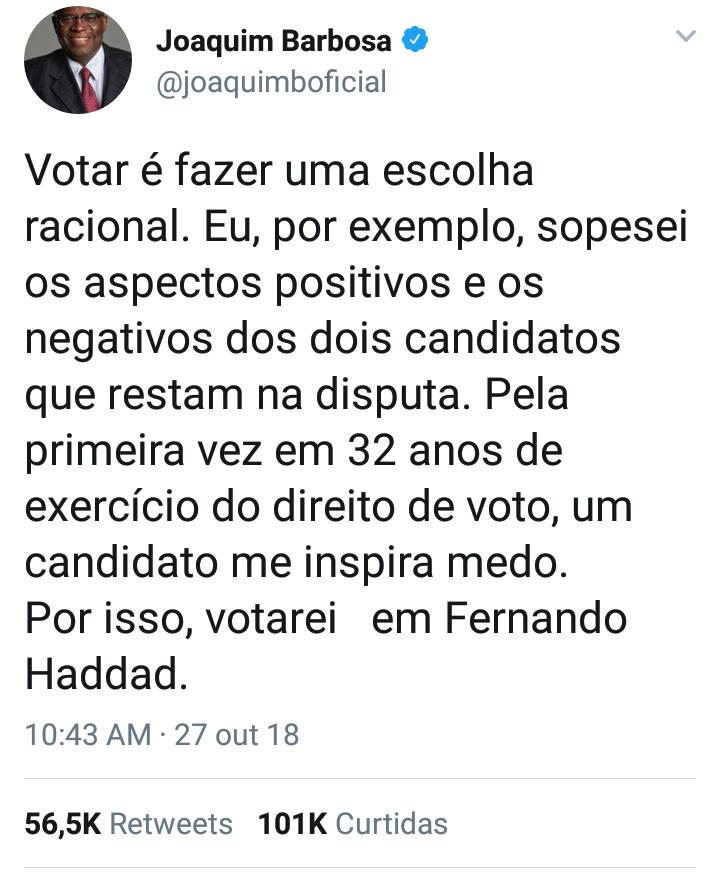Select the "27 out 18" date
The height and width of the screenshot is (888, 720).
(237, 735)
